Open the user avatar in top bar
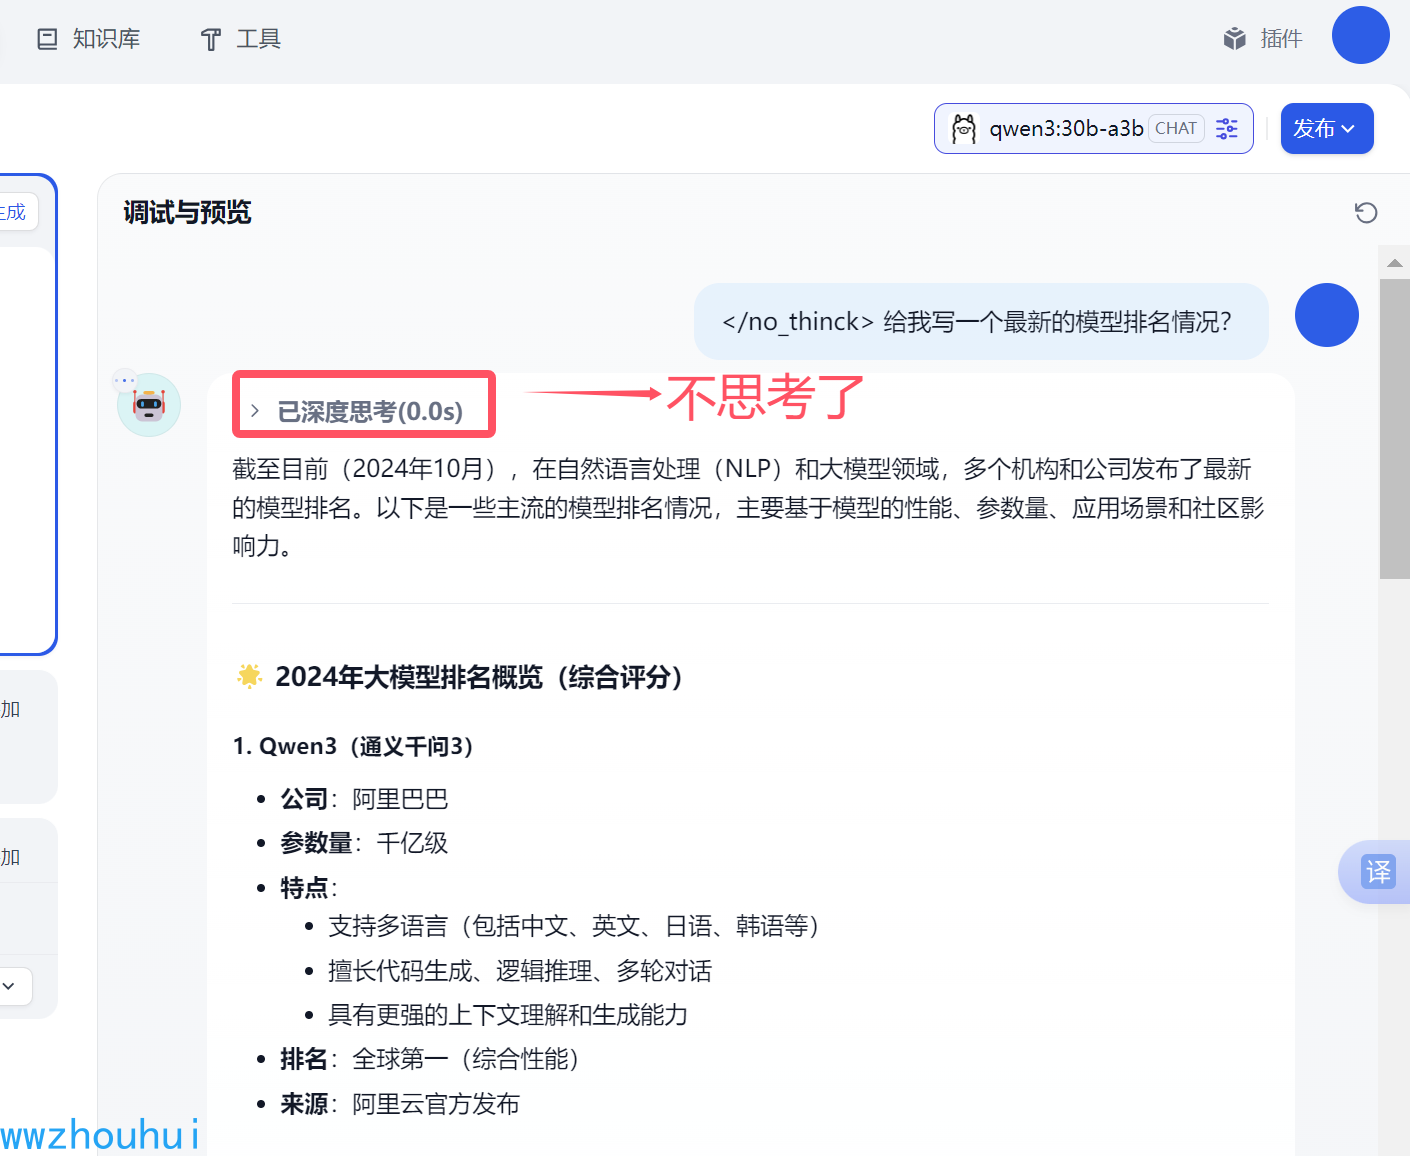Screen dimensions: 1410x1156 (1360, 35)
